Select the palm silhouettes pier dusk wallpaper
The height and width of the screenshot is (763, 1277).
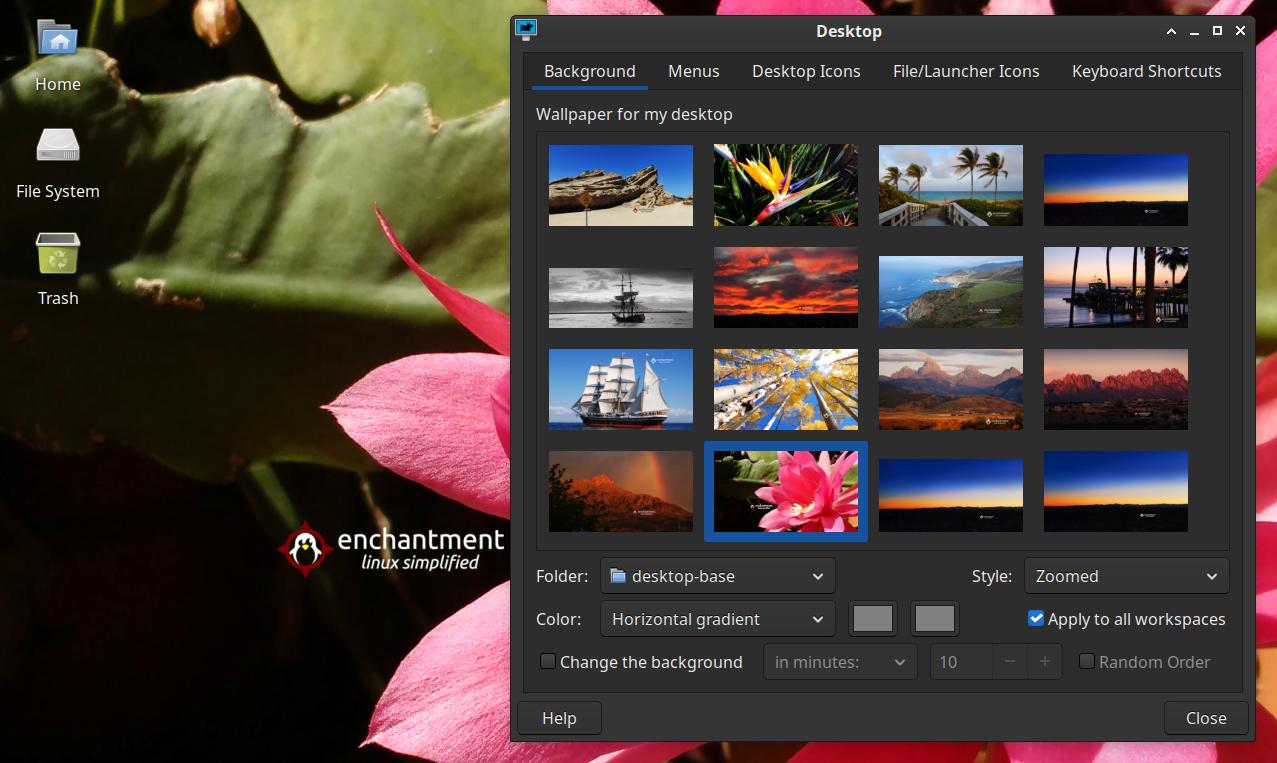(1116, 287)
